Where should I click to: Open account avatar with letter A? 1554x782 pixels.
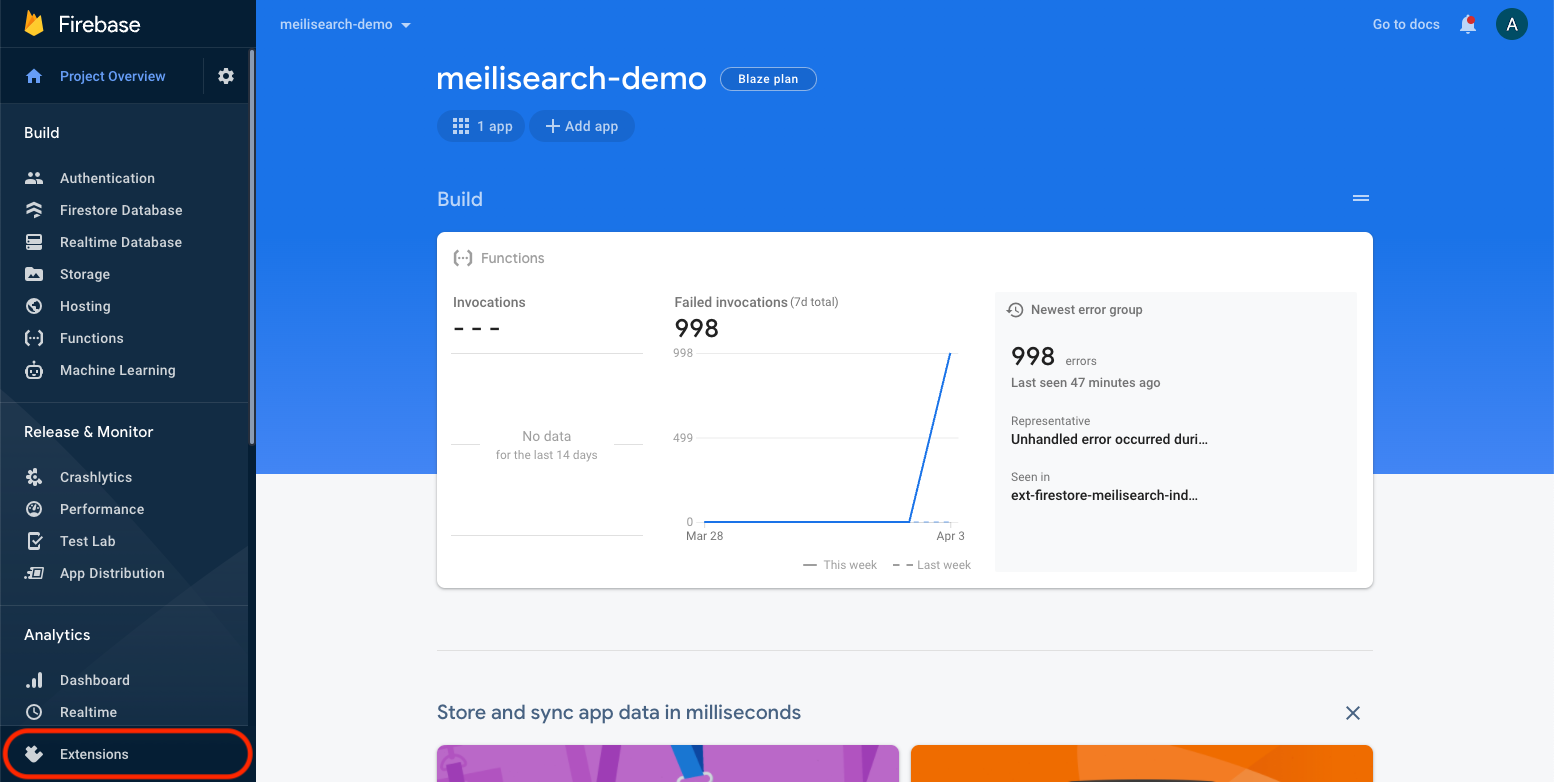1512,24
